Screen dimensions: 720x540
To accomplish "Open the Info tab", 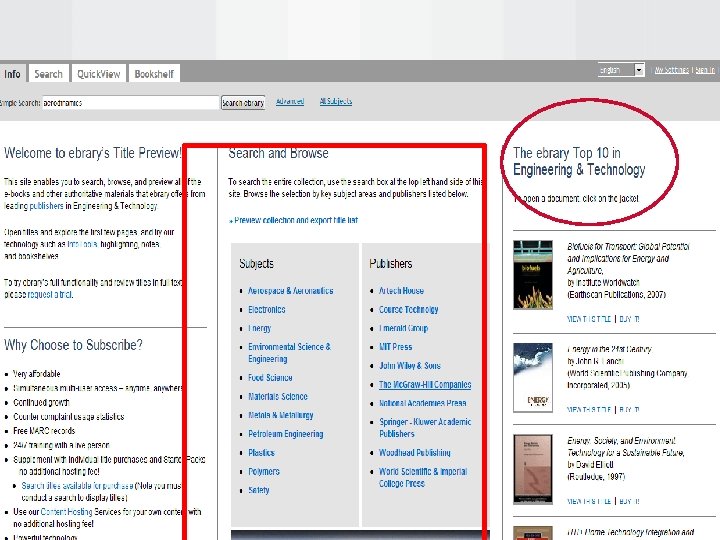I will click(x=12, y=74).
